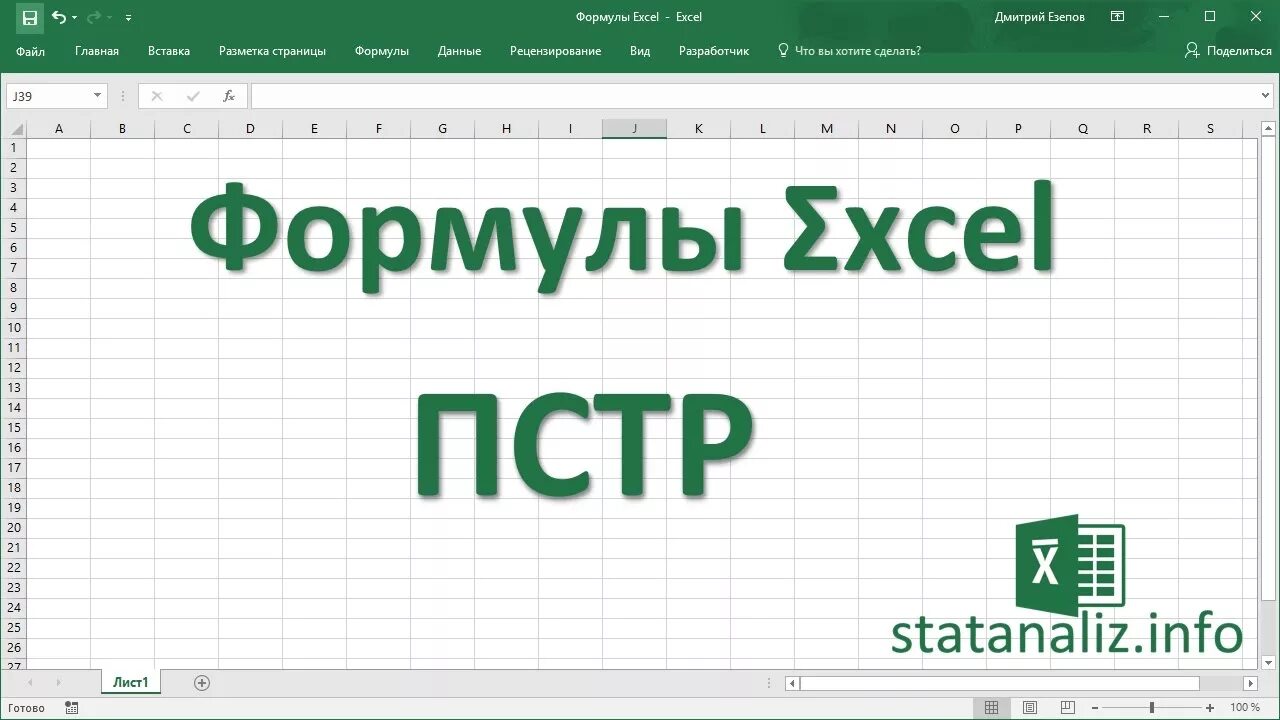Select column J header

[634, 128]
